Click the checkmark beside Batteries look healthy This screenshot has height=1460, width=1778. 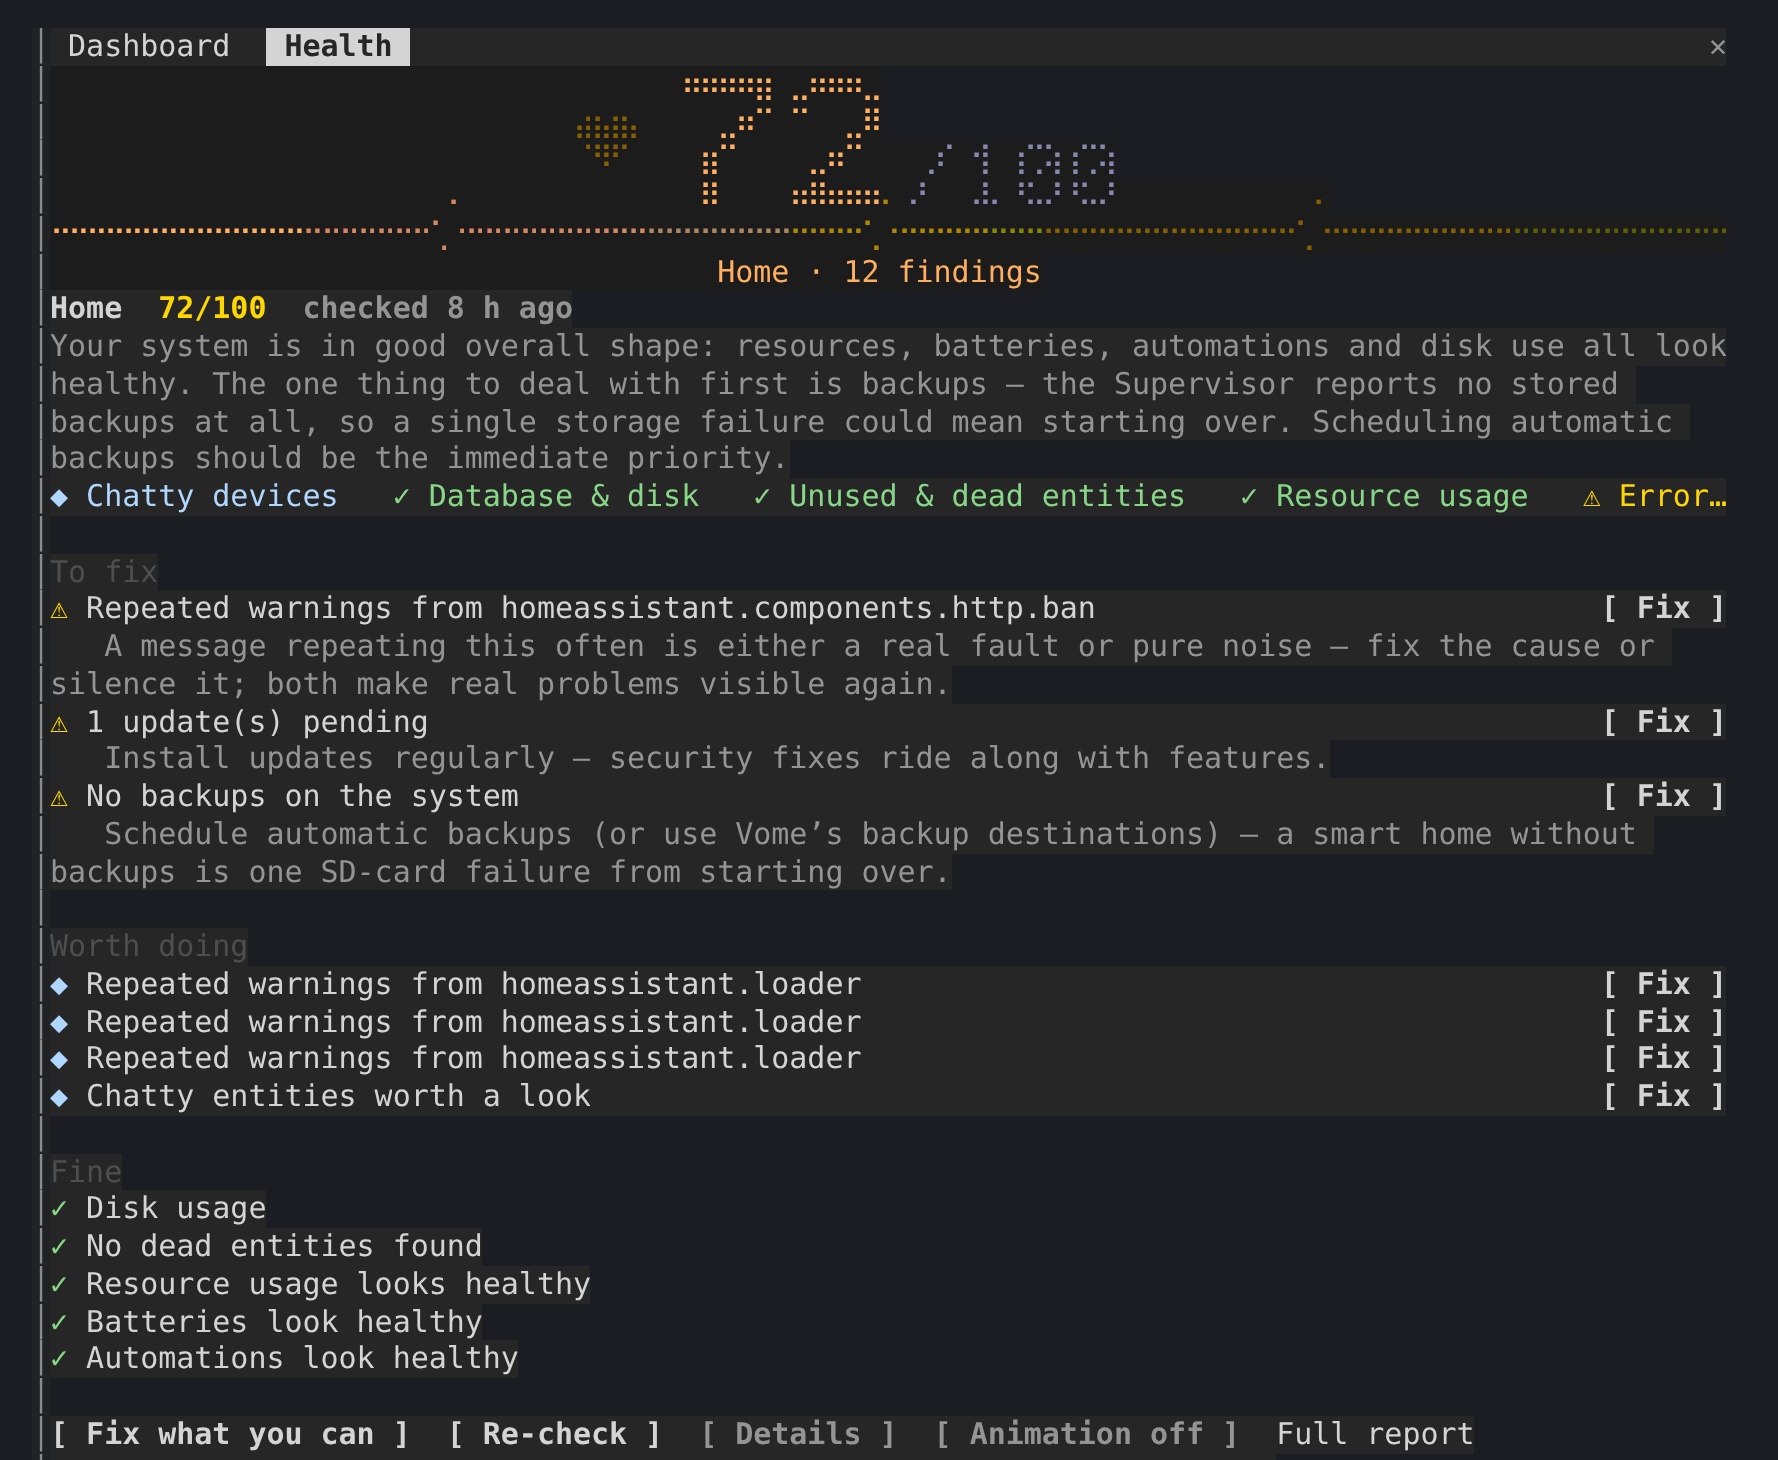point(60,1323)
